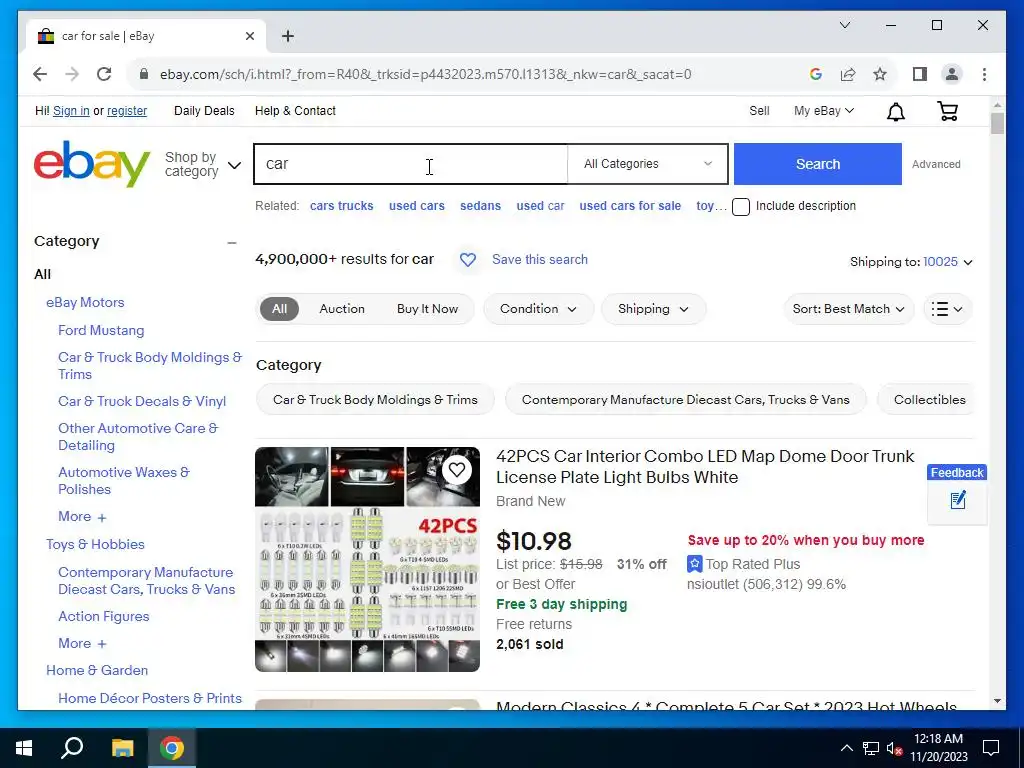Click the search input field containing 'car'
1024x768 pixels.
click(x=411, y=164)
